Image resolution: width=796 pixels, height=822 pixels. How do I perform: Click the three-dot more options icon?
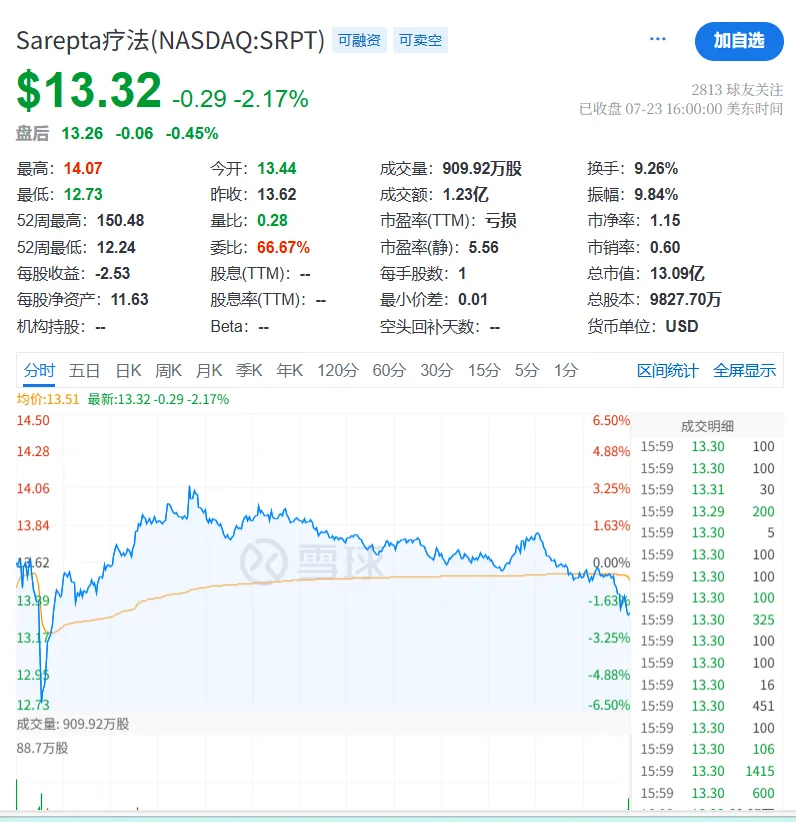coord(657,39)
